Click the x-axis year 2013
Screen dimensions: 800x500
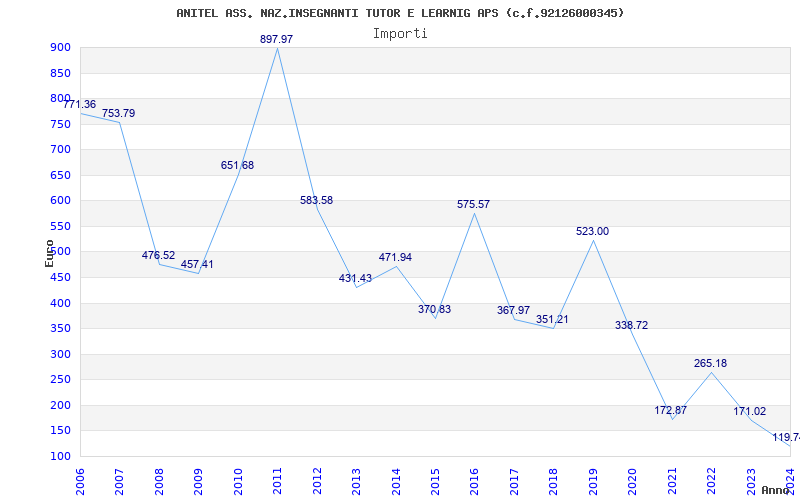[x=356, y=482]
